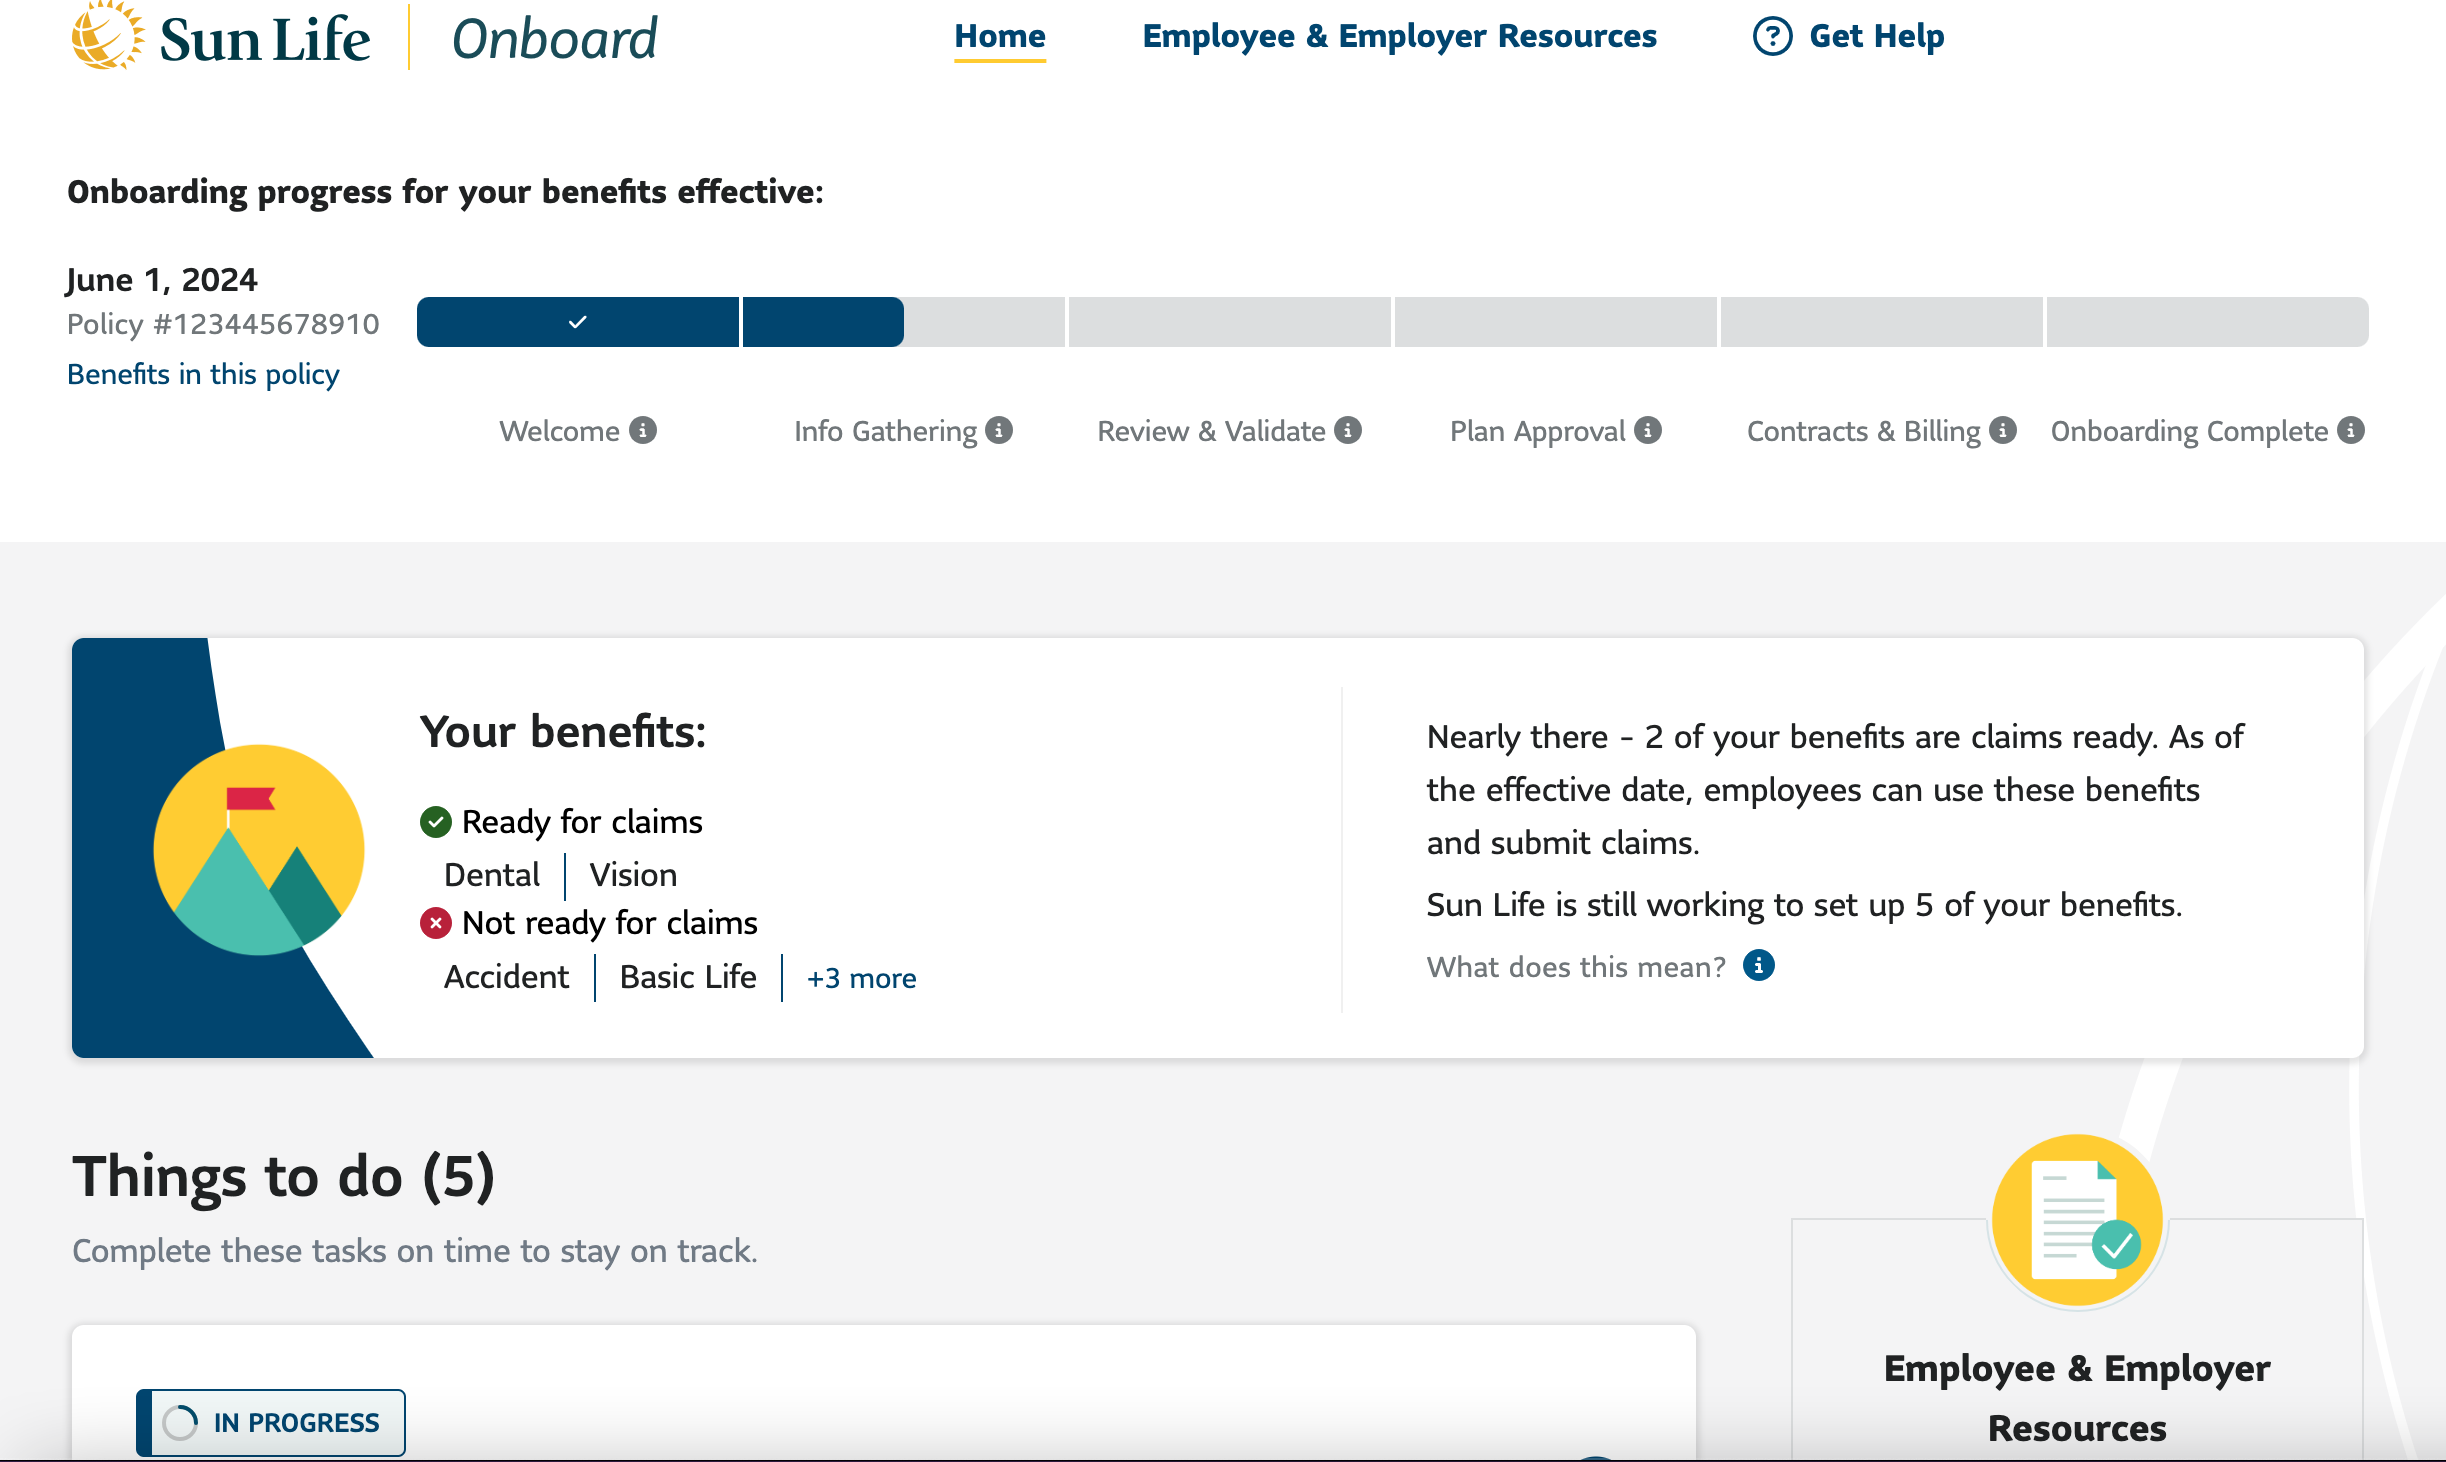Select the red Not ready for claims indicator
The image size is (2446, 1462).
click(x=435, y=923)
